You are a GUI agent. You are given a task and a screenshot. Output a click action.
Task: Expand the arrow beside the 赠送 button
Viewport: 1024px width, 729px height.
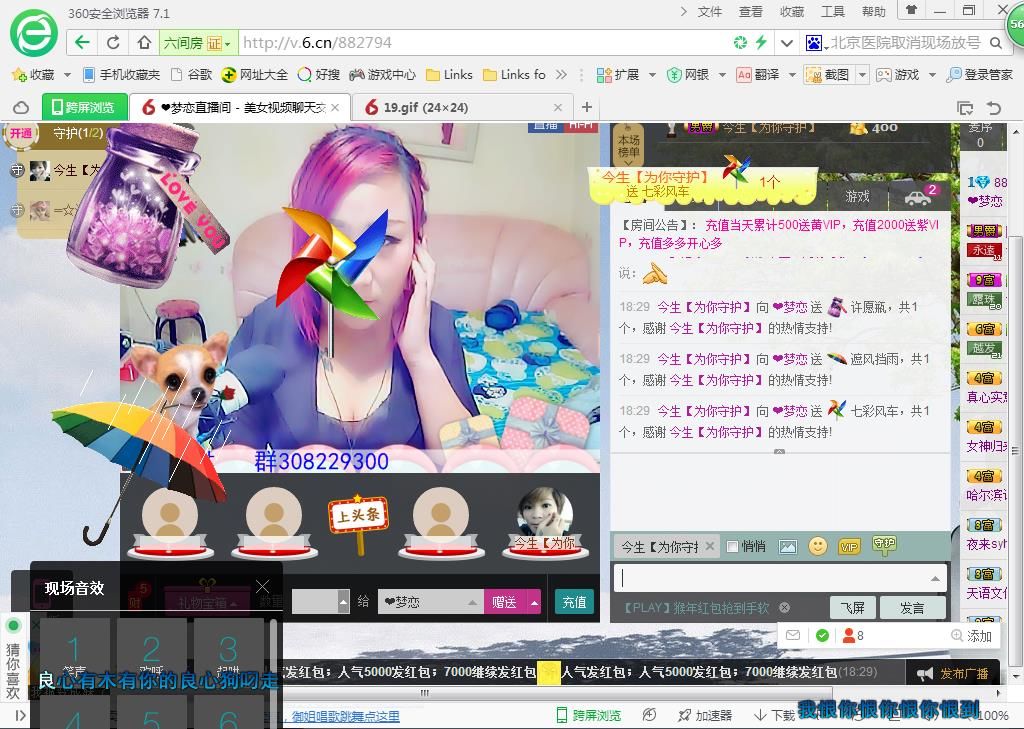pos(534,602)
